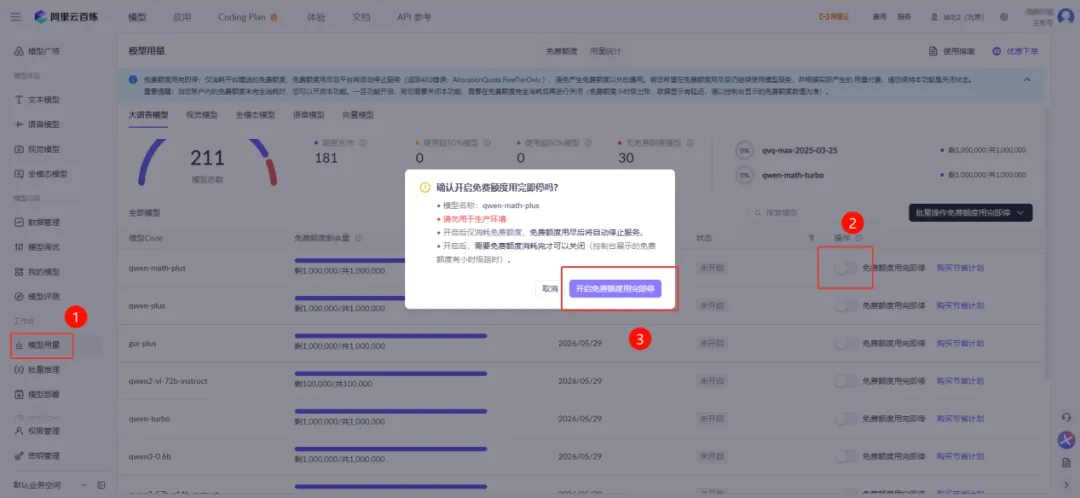This screenshot has width=1080, height=498.
Task: Expand the right-edge panel arrow at the bottom
Action: 1066,484
